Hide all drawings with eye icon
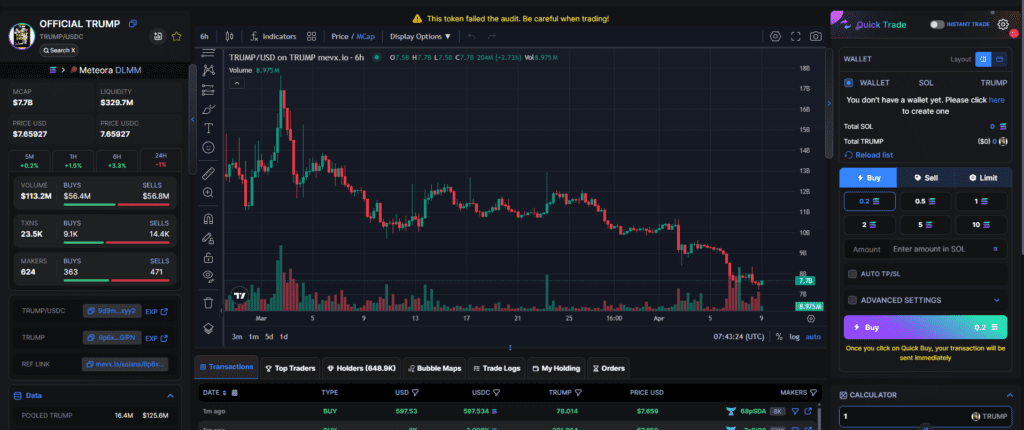This screenshot has height=430, width=1024. (x=208, y=276)
